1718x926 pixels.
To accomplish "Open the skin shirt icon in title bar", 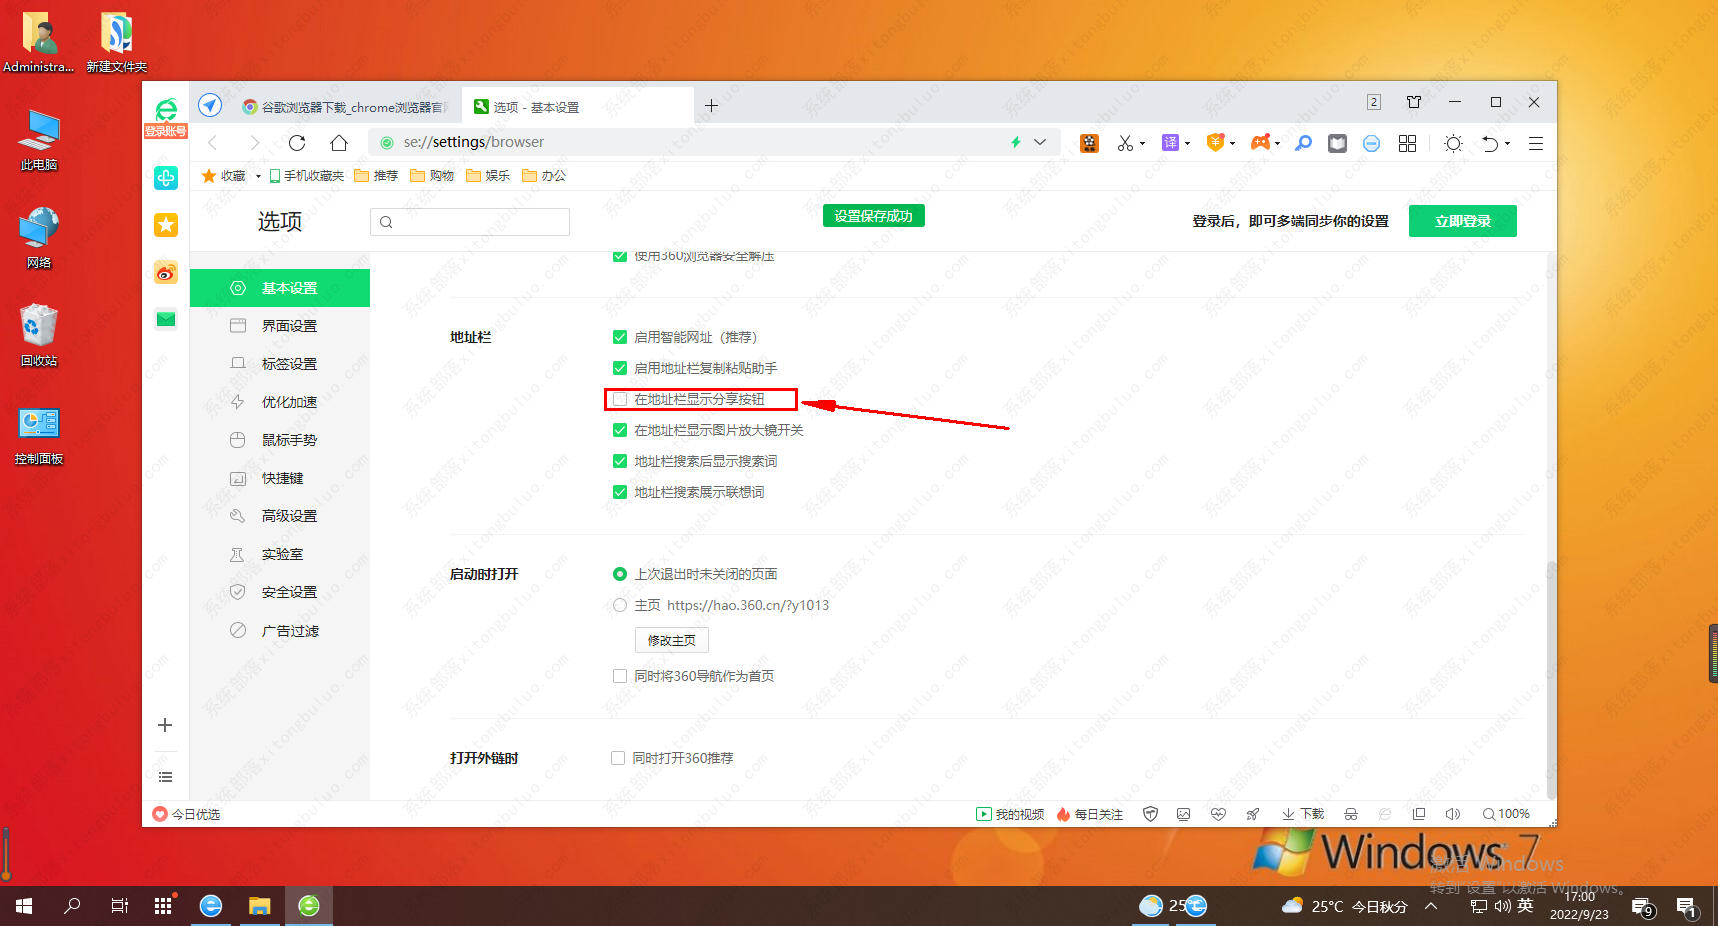I will coord(1414,102).
